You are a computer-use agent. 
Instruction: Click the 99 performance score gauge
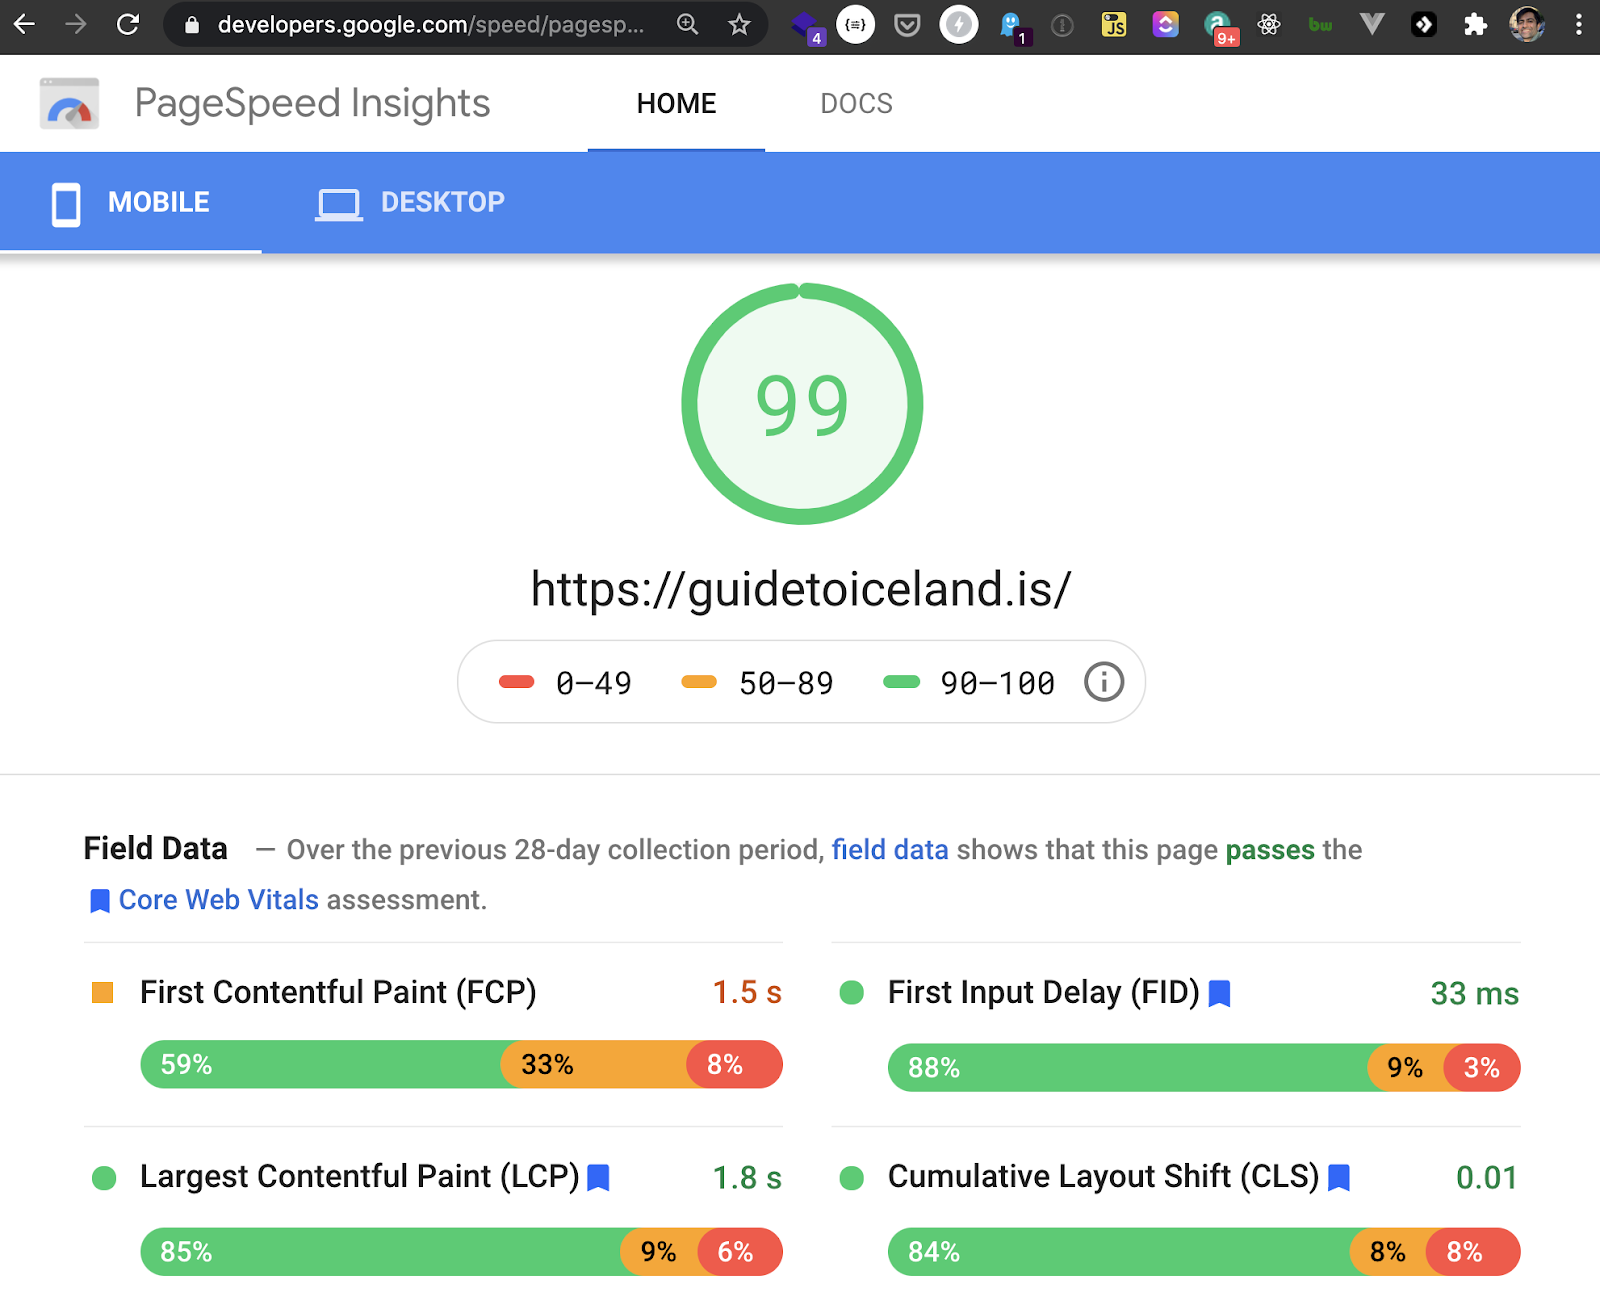coord(802,404)
